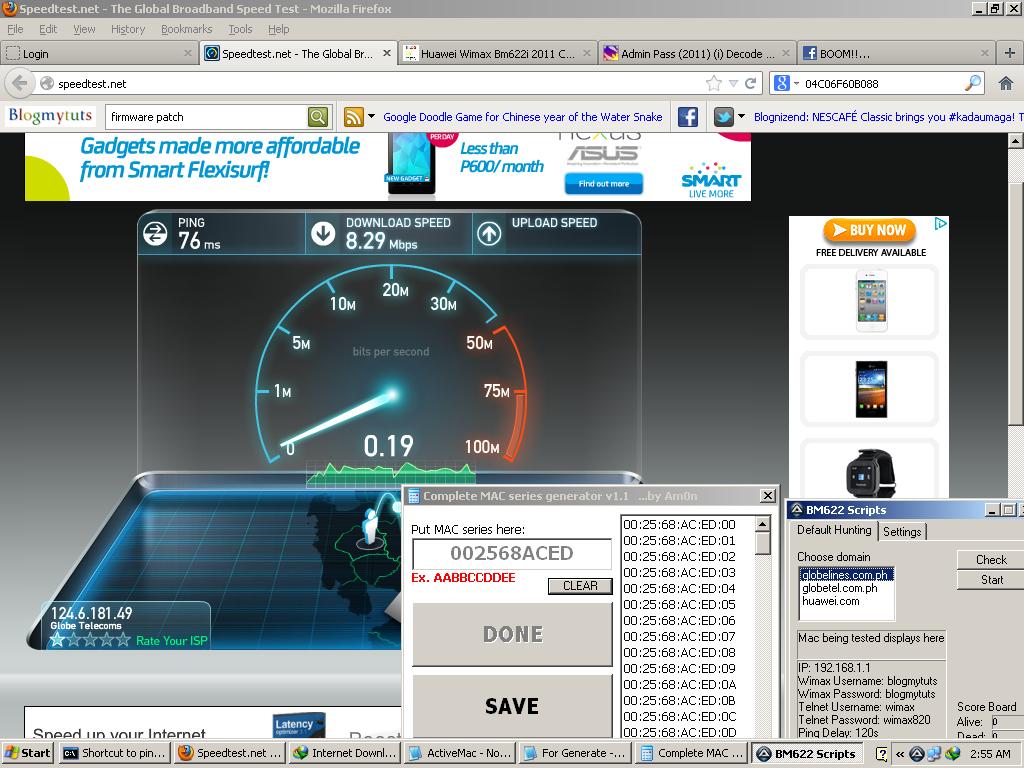This screenshot has width=1024, height=768.
Task: Click the MAC series input field
Action: 512,554
